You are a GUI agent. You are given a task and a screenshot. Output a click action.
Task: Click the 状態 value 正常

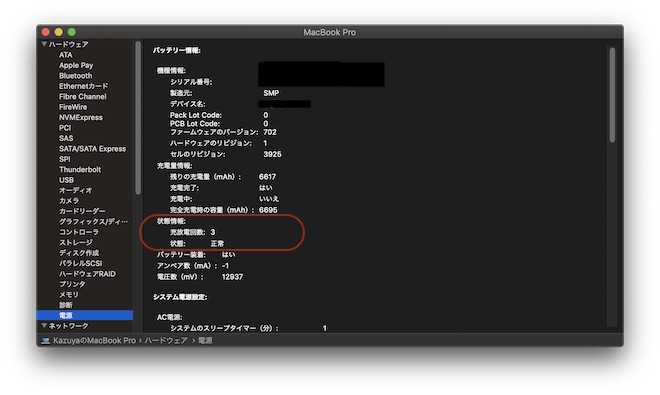point(217,243)
